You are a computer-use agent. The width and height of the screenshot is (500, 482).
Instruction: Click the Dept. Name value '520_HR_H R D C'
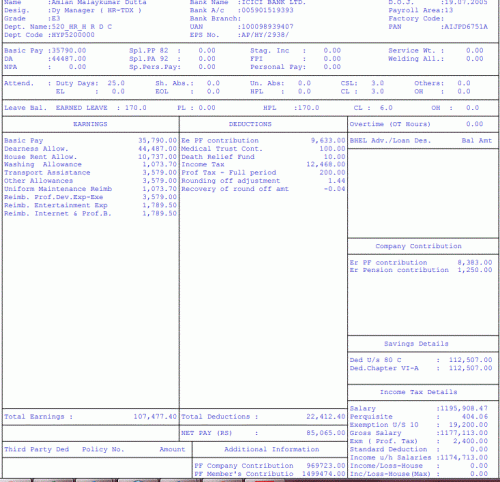(82, 27)
